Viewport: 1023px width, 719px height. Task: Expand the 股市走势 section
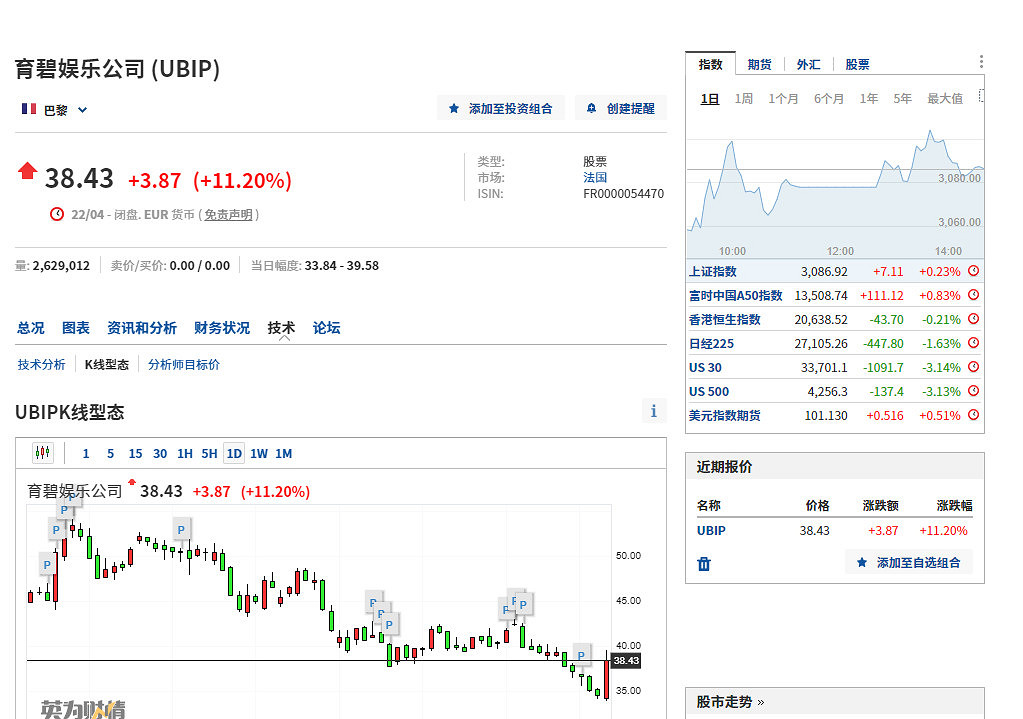click(x=730, y=702)
